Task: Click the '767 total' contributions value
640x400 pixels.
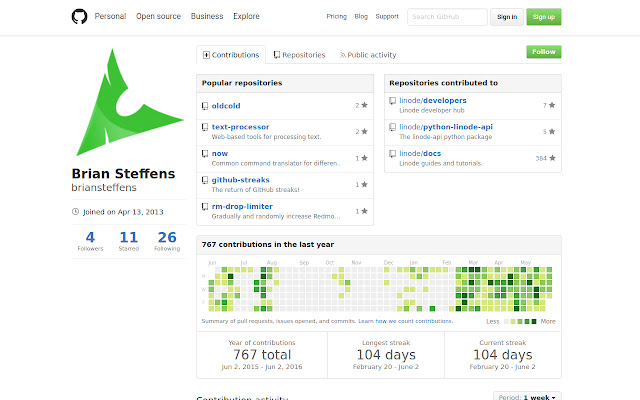Action: [x=262, y=355]
